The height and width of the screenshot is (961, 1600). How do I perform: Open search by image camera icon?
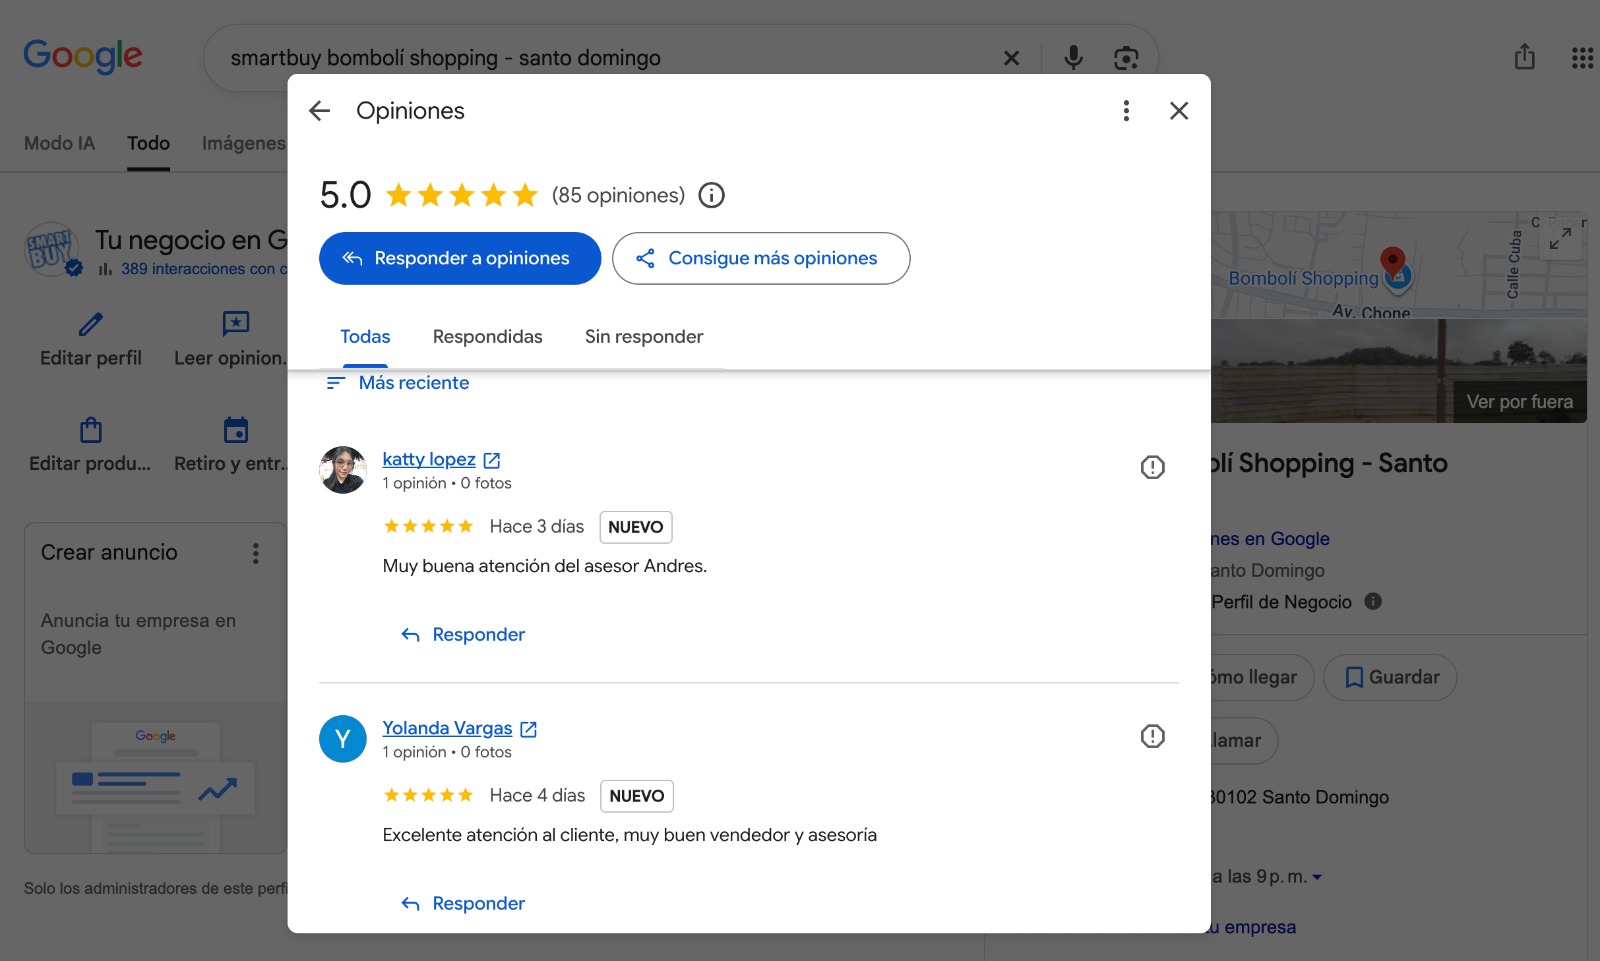click(1126, 58)
